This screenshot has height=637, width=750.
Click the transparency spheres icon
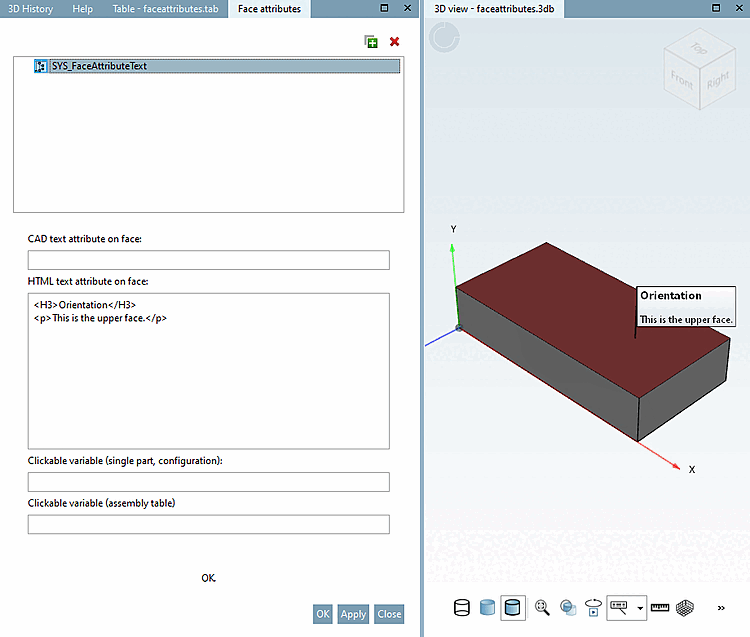[x=568, y=607]
